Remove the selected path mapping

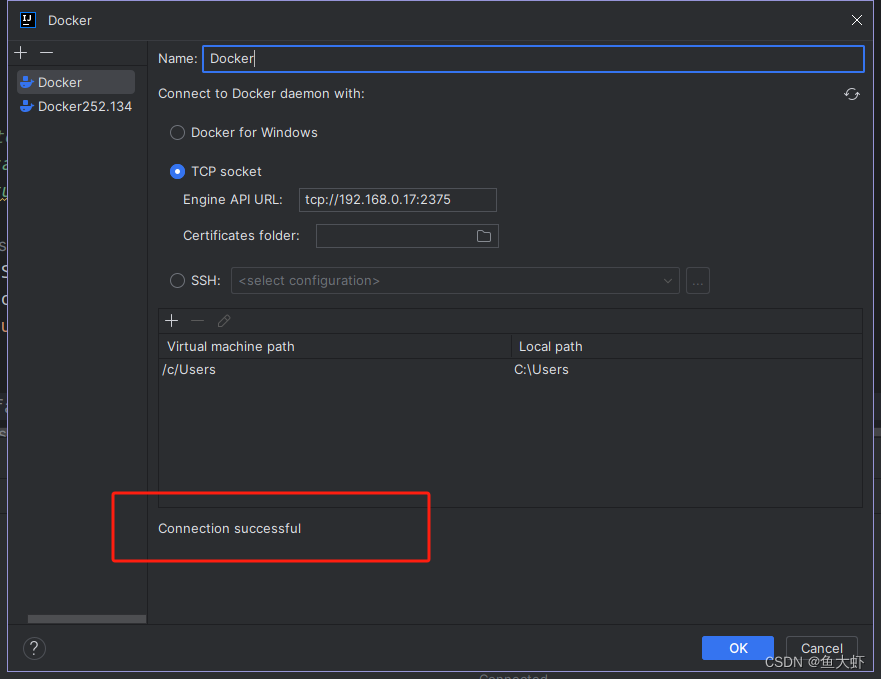click(x=197, y=320)
